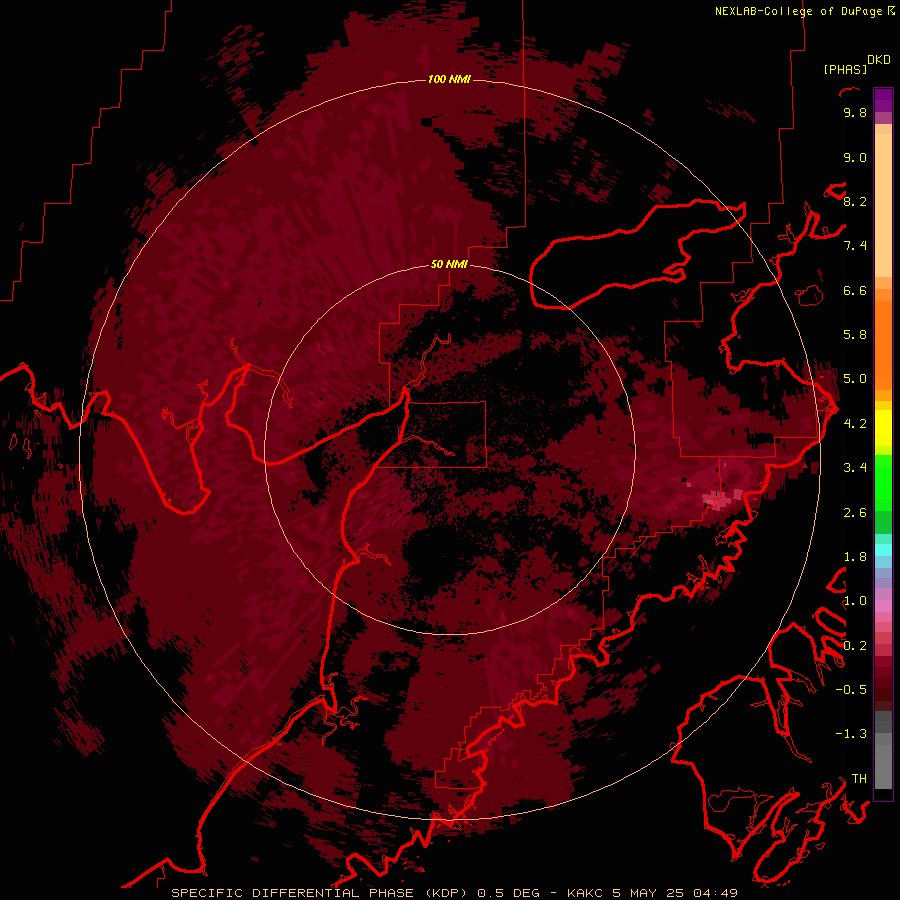
Task: Click the 0.2 scale label
Action: [855, 646]
